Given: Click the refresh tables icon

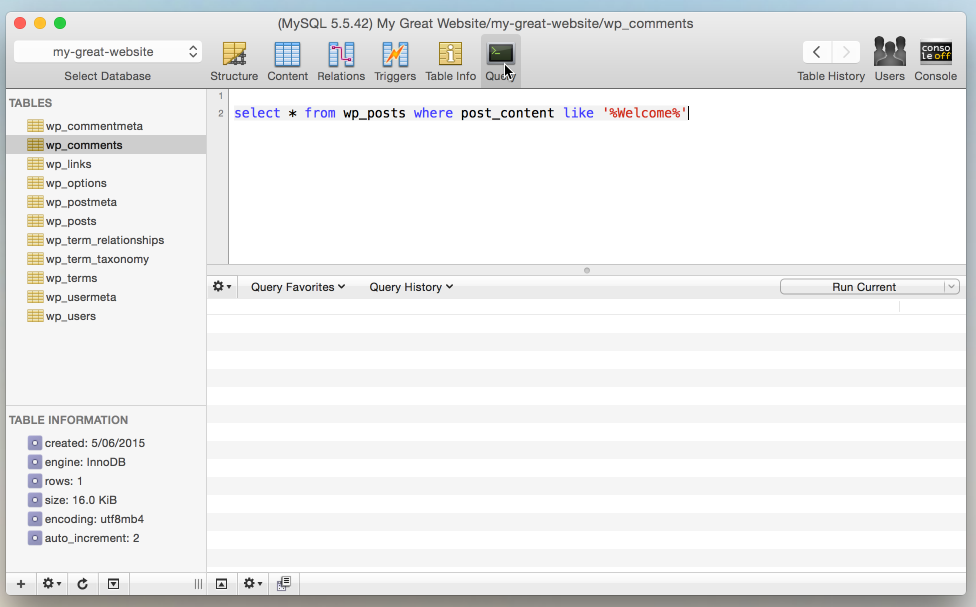Looking at the screenshot, I should coord(83,584).
